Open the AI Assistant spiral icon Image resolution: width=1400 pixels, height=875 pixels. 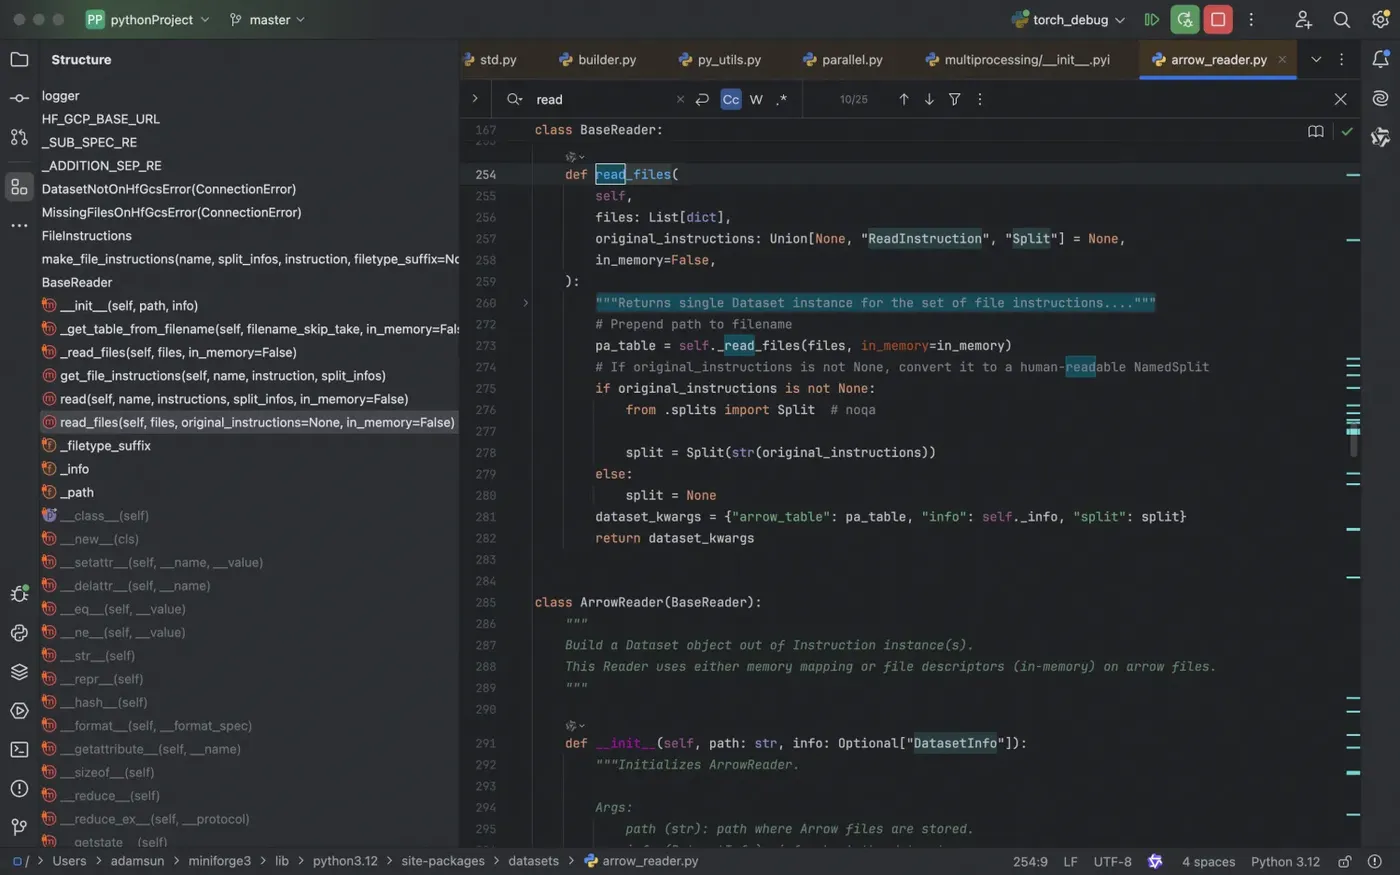tap(1381, 98)
